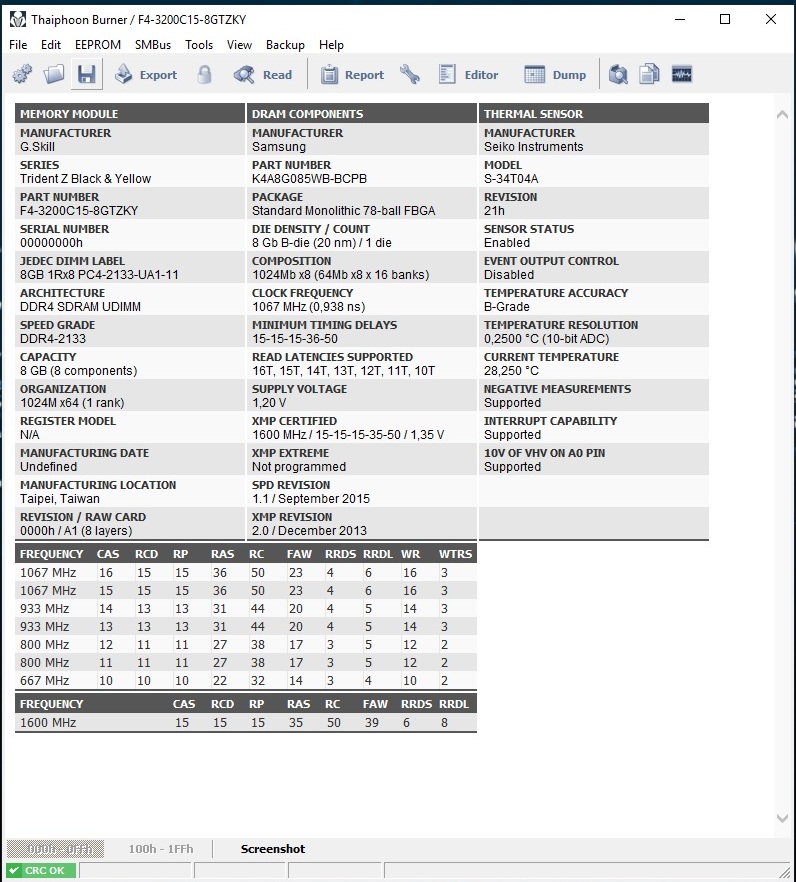The height and width of the screenshot is (882, 796).
Task: Click the open folder icon in toolbar
Action: (54, 74)
